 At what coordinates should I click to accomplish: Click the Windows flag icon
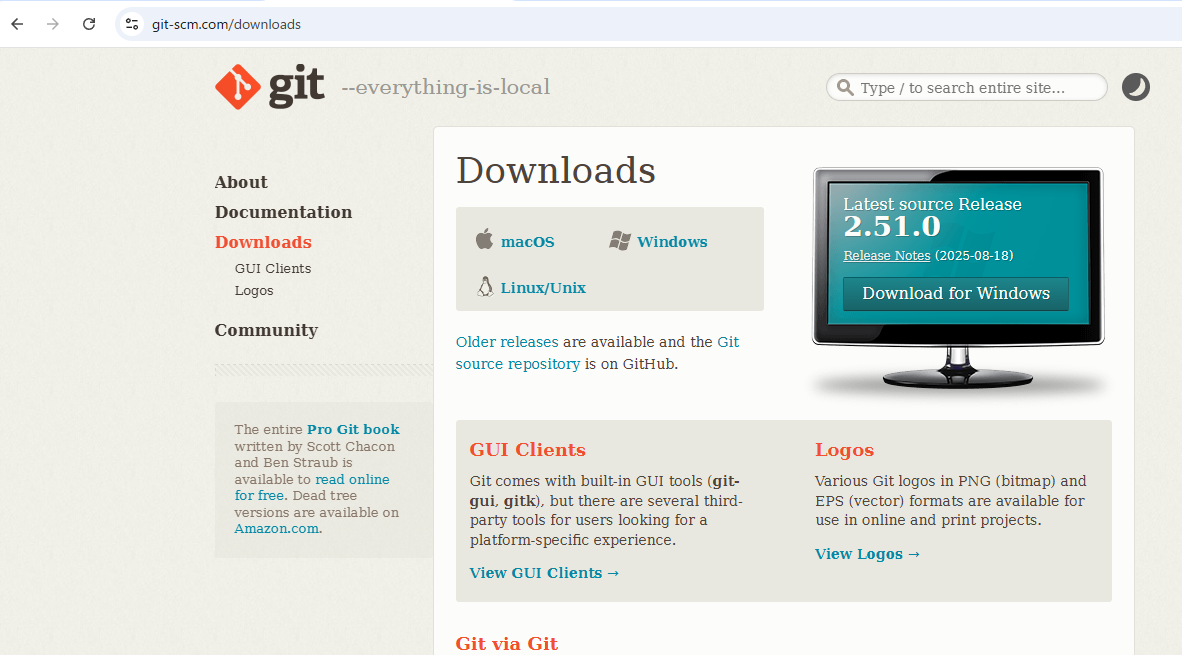pyautogui.click(x=620, y=240)
